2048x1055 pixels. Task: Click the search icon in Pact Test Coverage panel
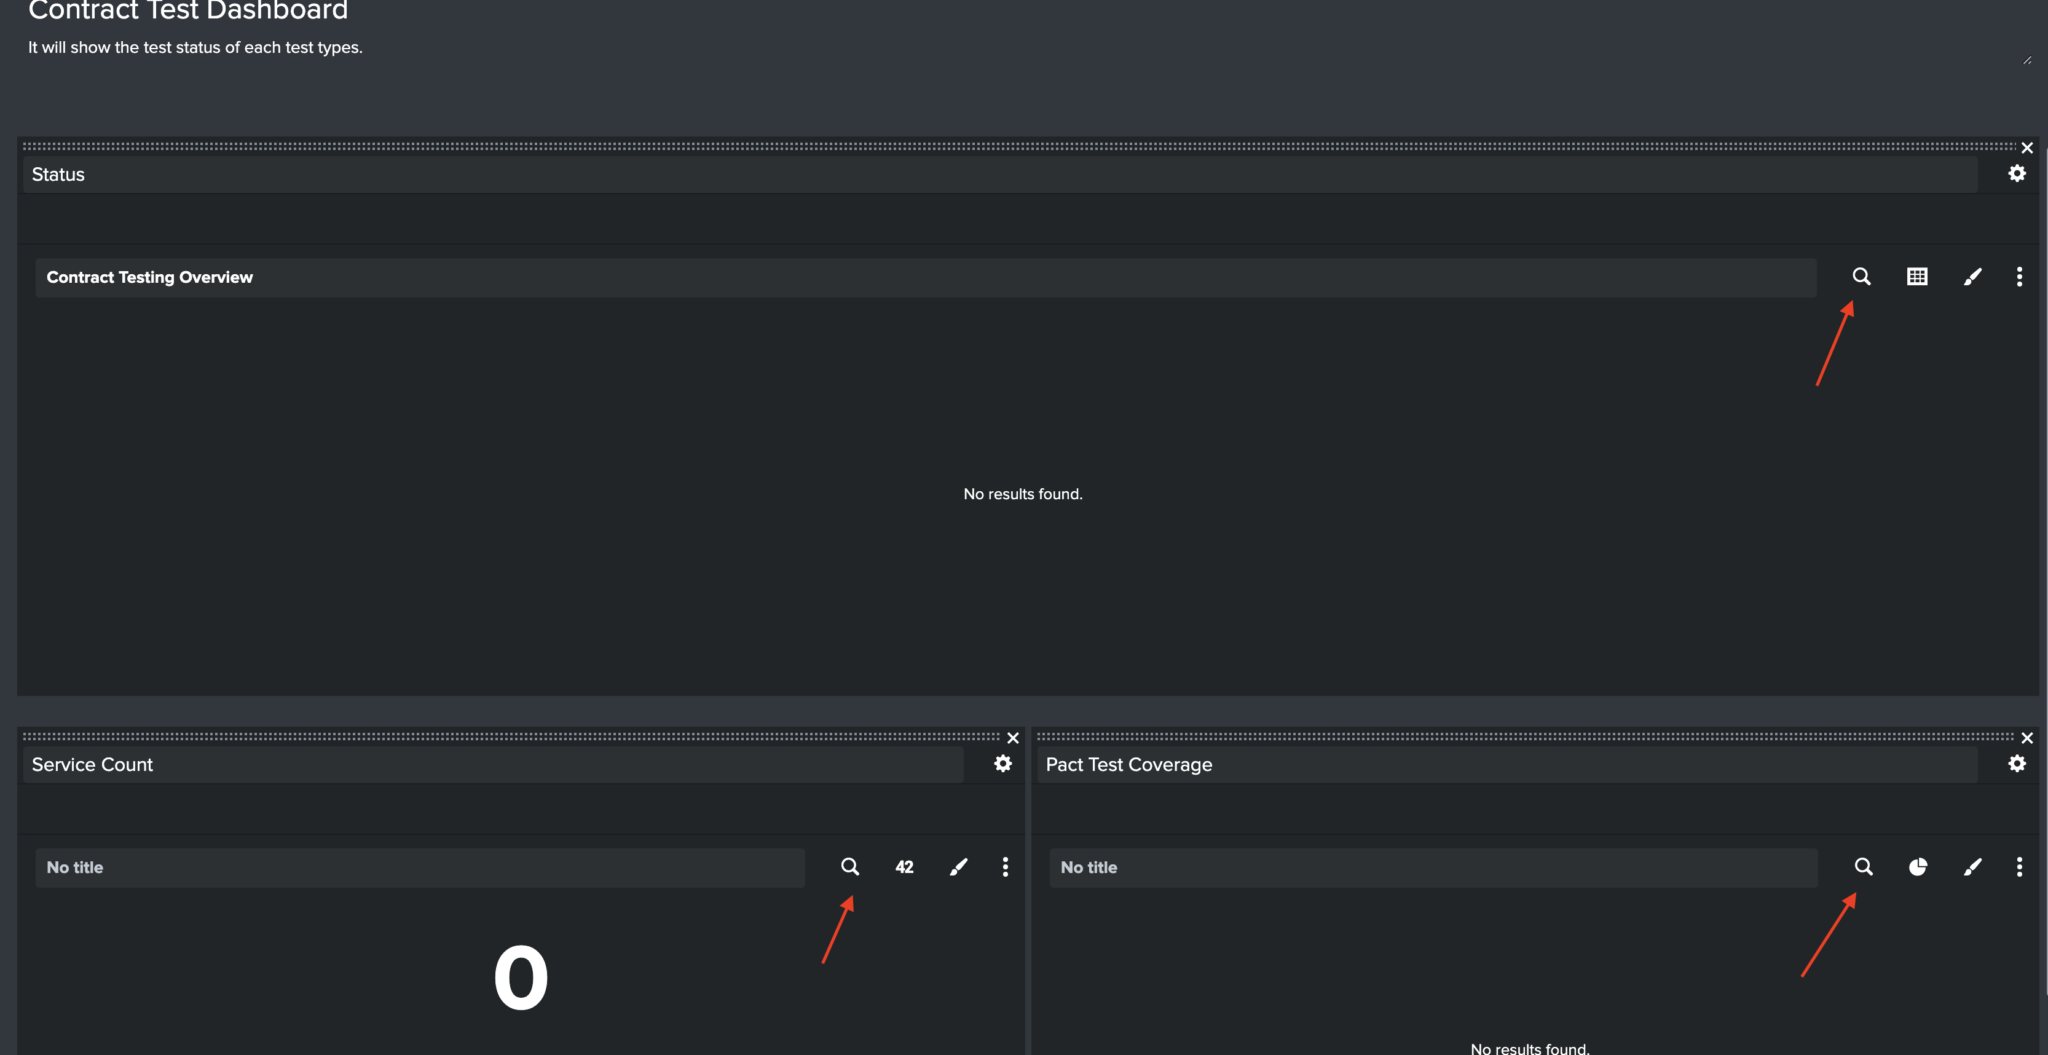[x=1863, y=867]
